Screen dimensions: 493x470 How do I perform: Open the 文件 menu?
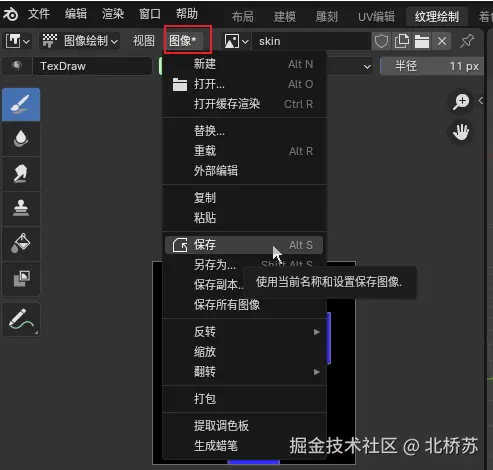point(39,14)
